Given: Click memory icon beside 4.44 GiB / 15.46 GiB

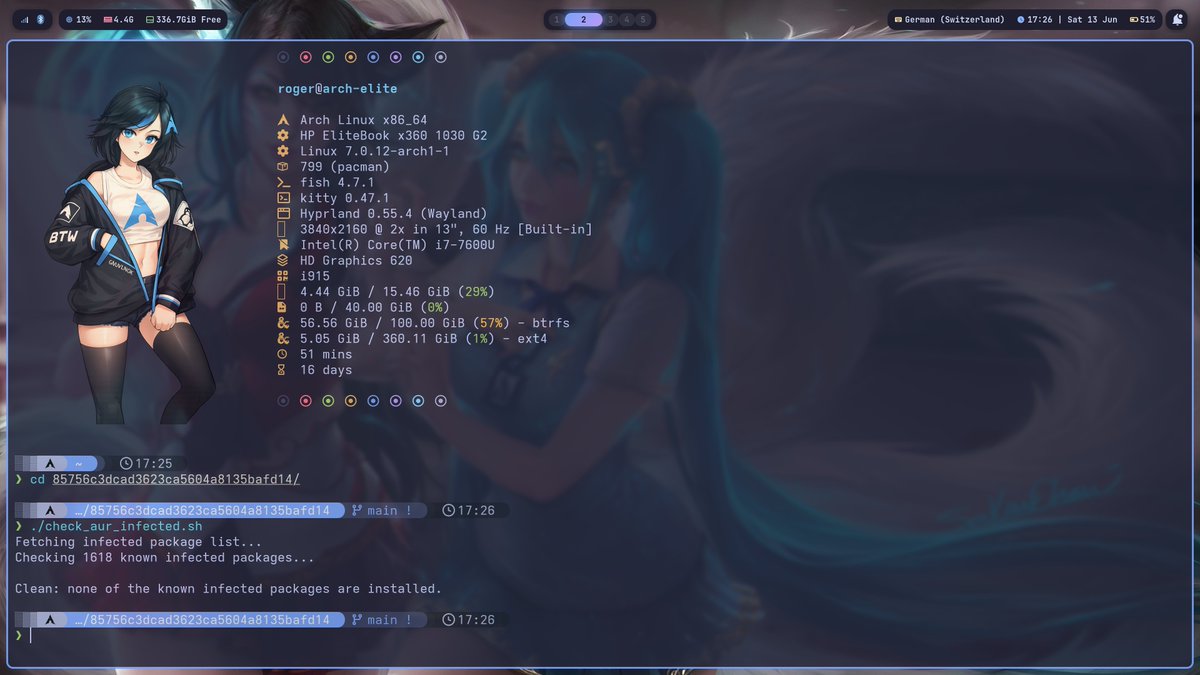Looking at the screenshot, I should click(x=283, y=292).
